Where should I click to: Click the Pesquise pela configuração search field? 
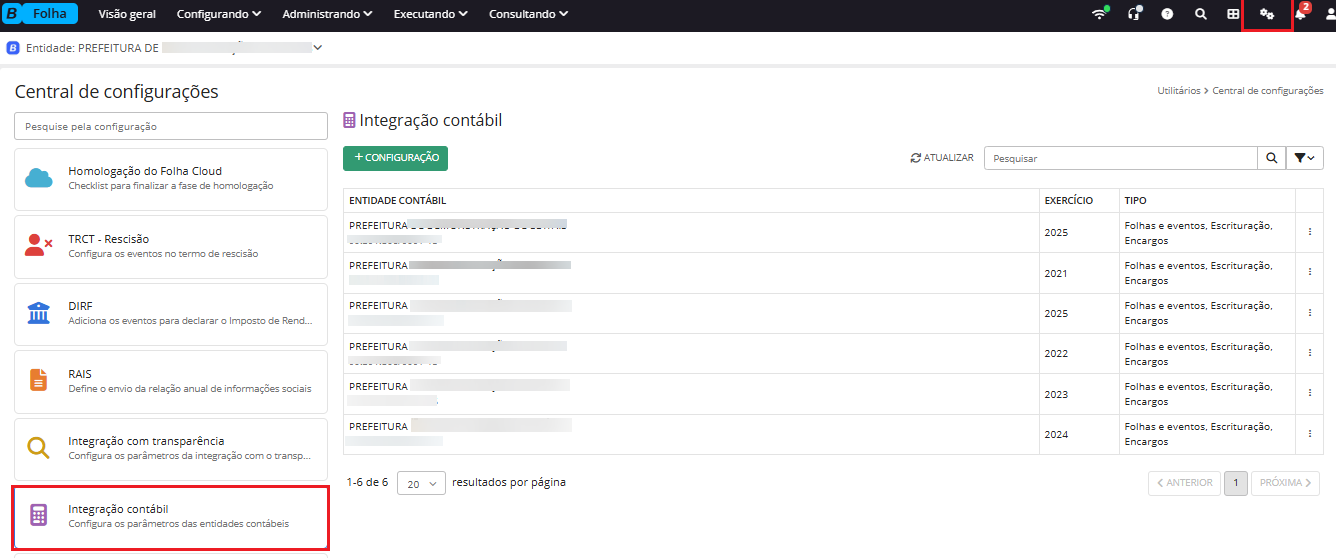[x=171, y=126]
